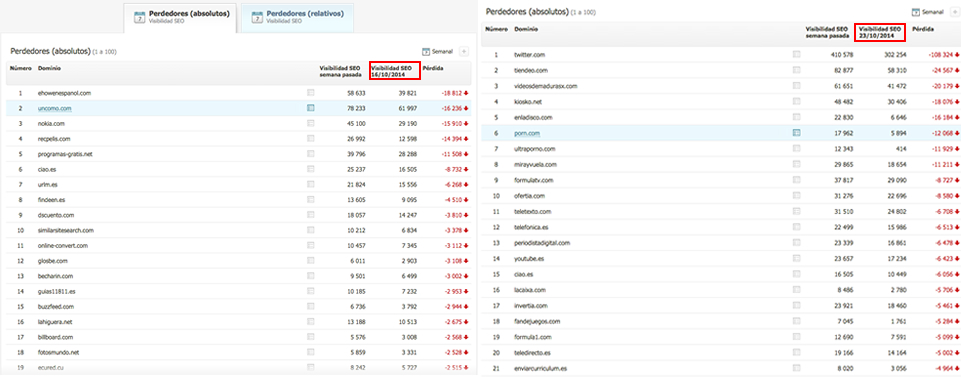Image resolution: width=961 pixels, height=379 pixels.
Task: Select the -18 812 loss value
Action: [452, 93]
